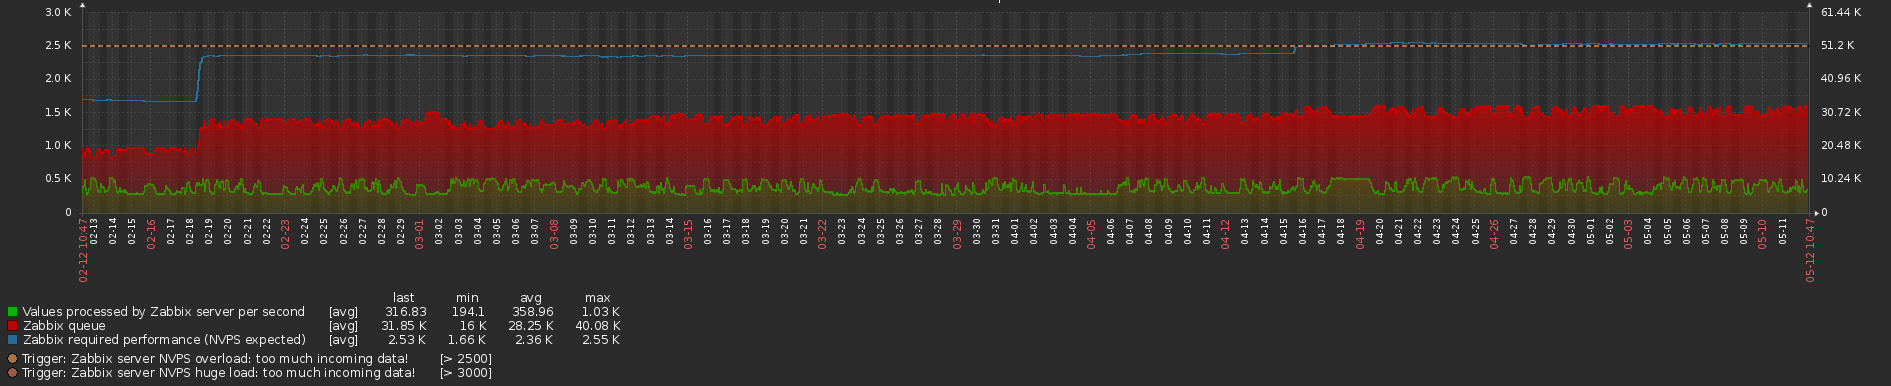Viewport: 1891px width, 386px height.
Task: Click the red 04-19 date marker
Action: coord(1360,233)
